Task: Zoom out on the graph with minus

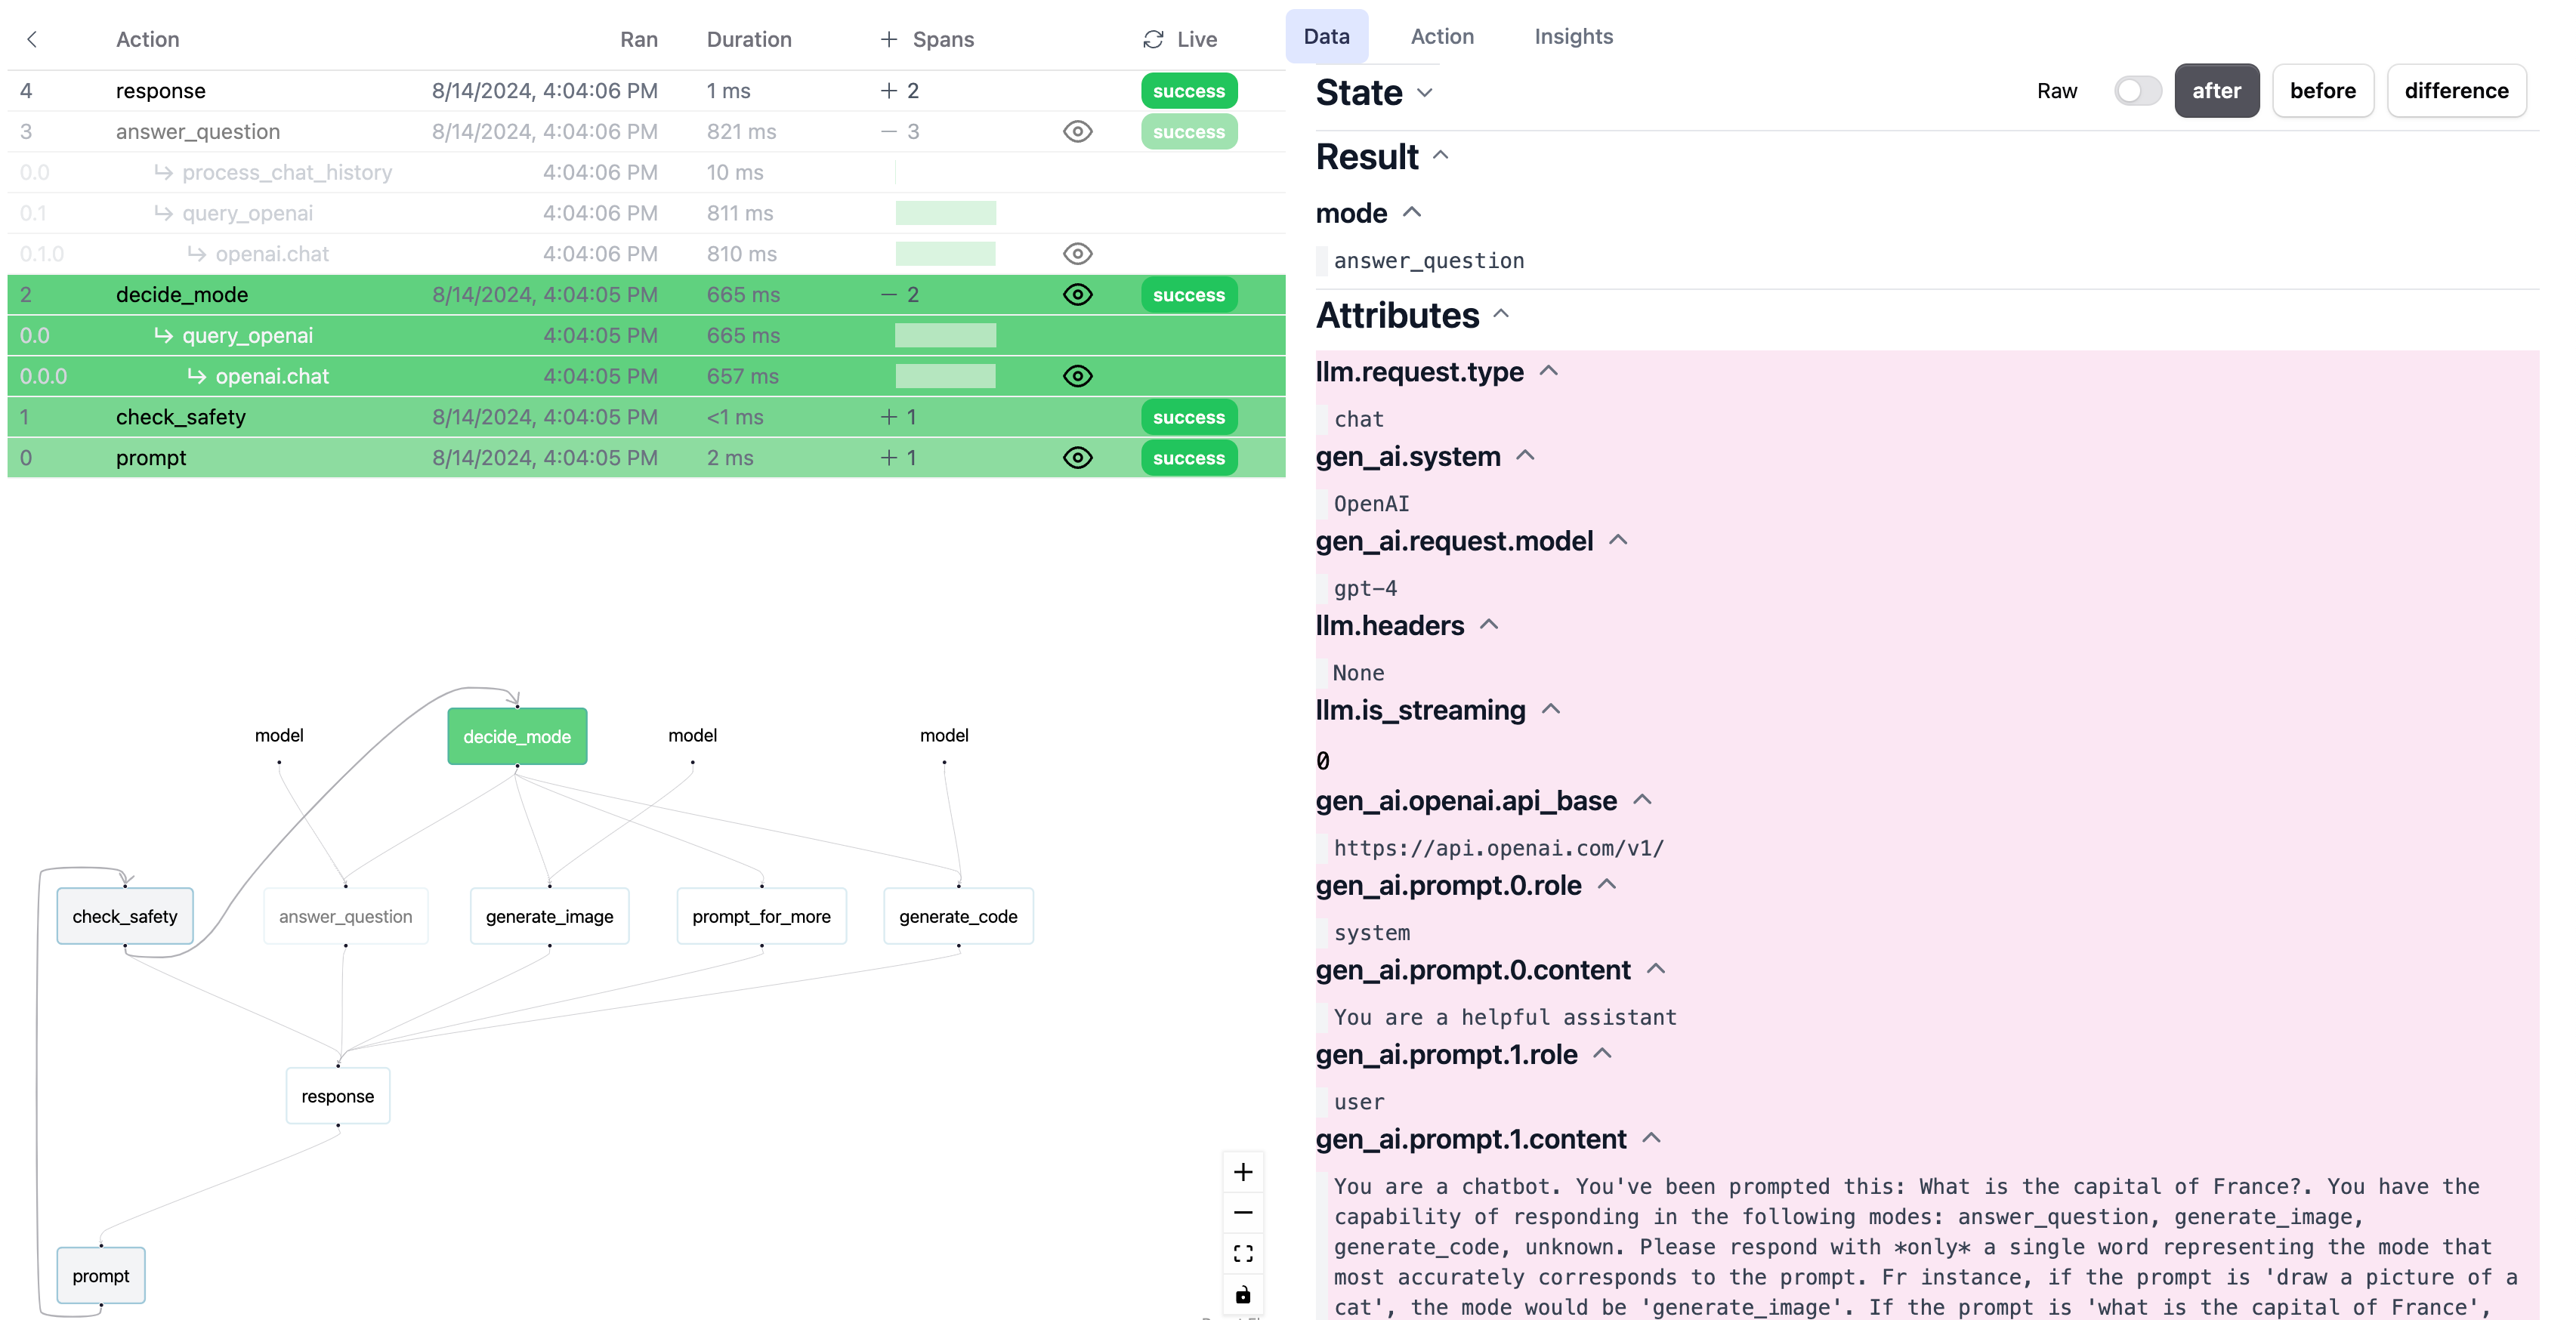Action: (1243, 1213)
